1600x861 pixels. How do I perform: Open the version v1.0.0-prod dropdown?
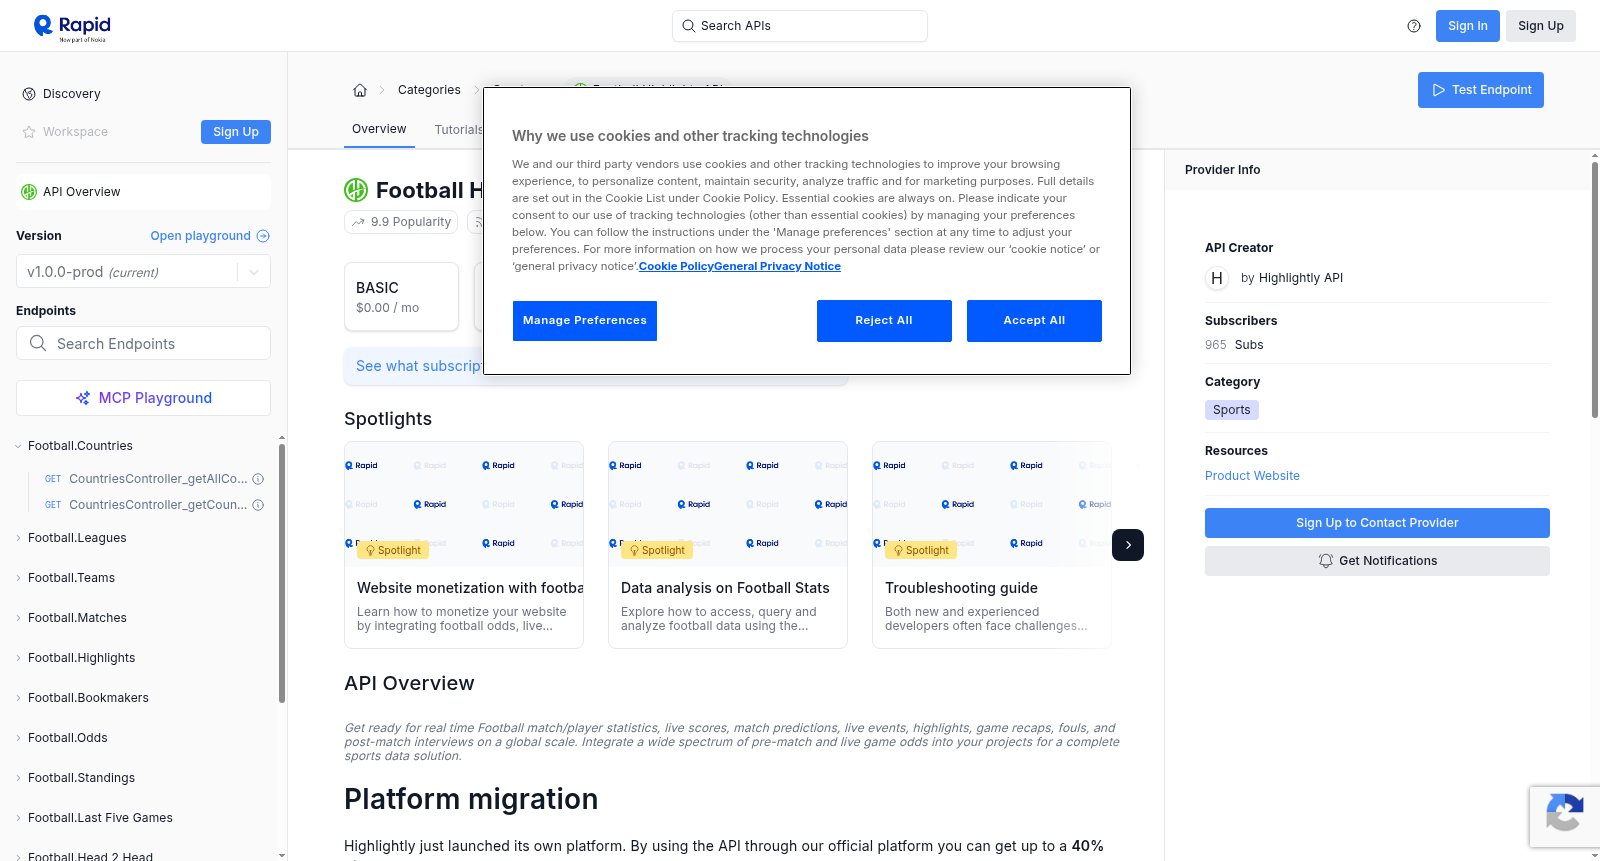(143, 272)
